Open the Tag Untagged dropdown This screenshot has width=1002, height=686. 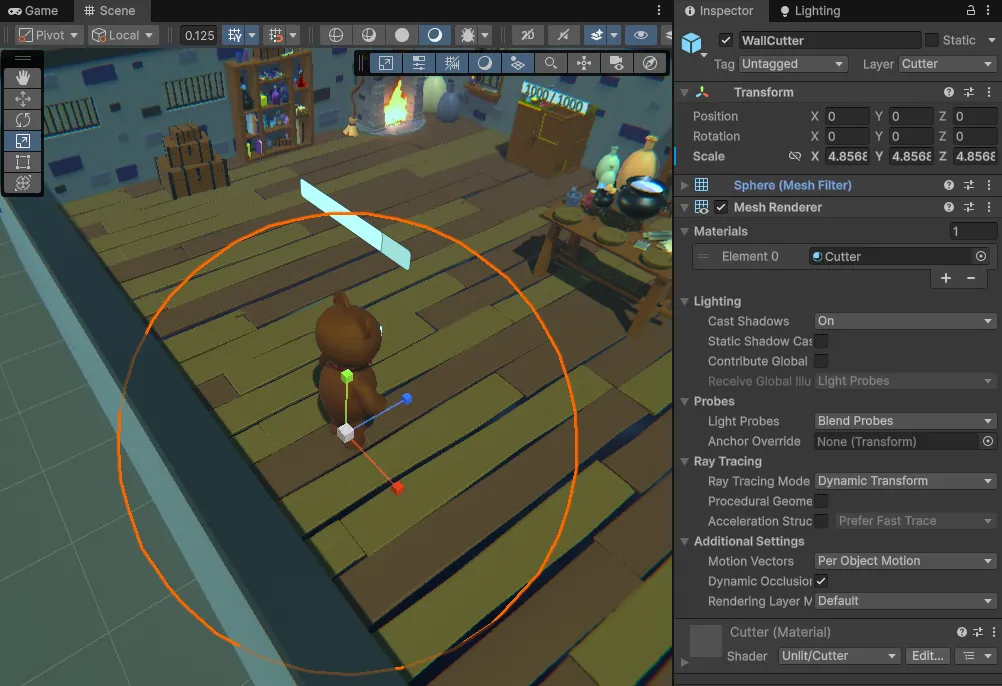click(793, 64)
